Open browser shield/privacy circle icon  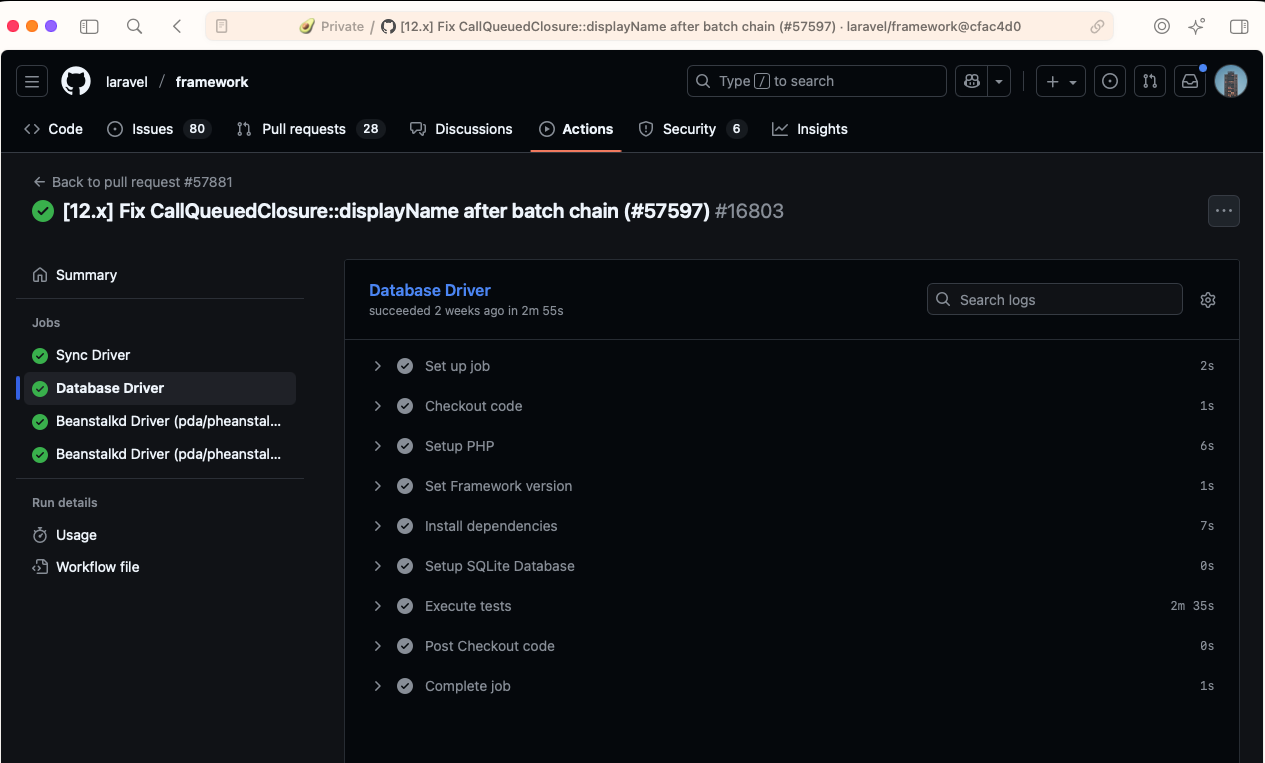coord(1162,27)
